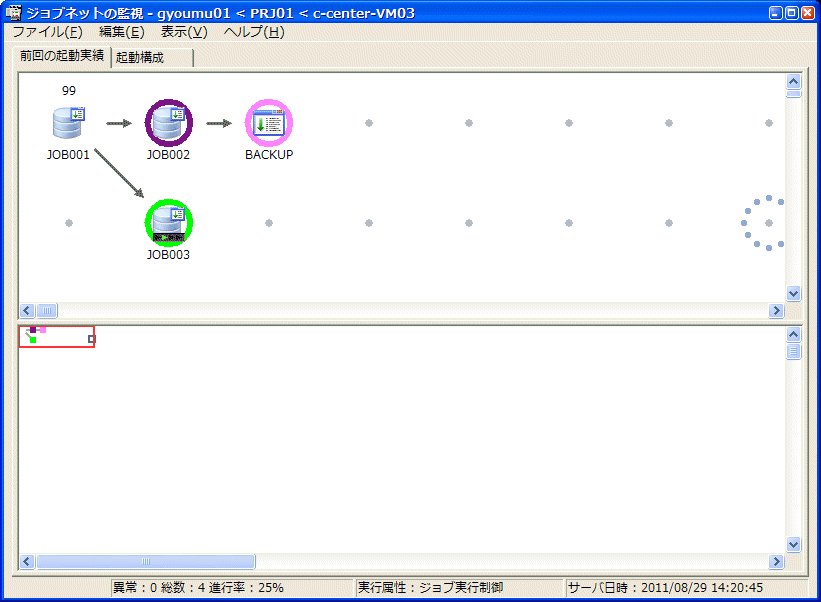Select the BACKUP job icon
The height and width of the screenshot is (602, 821).
tap(269, 123)
